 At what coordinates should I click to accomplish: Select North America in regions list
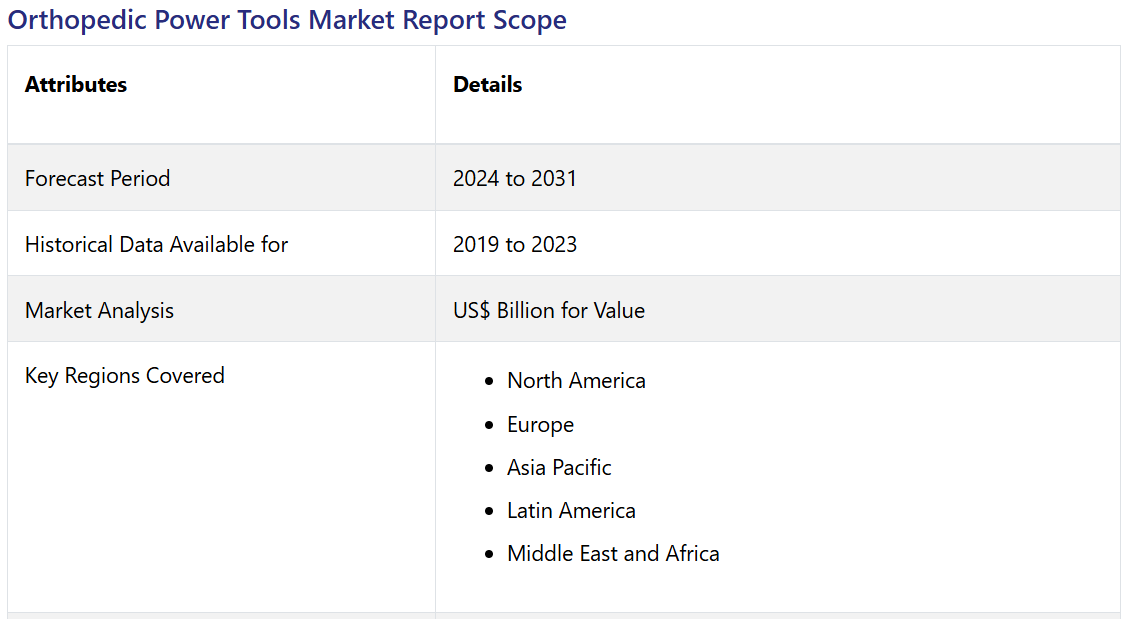576,381
